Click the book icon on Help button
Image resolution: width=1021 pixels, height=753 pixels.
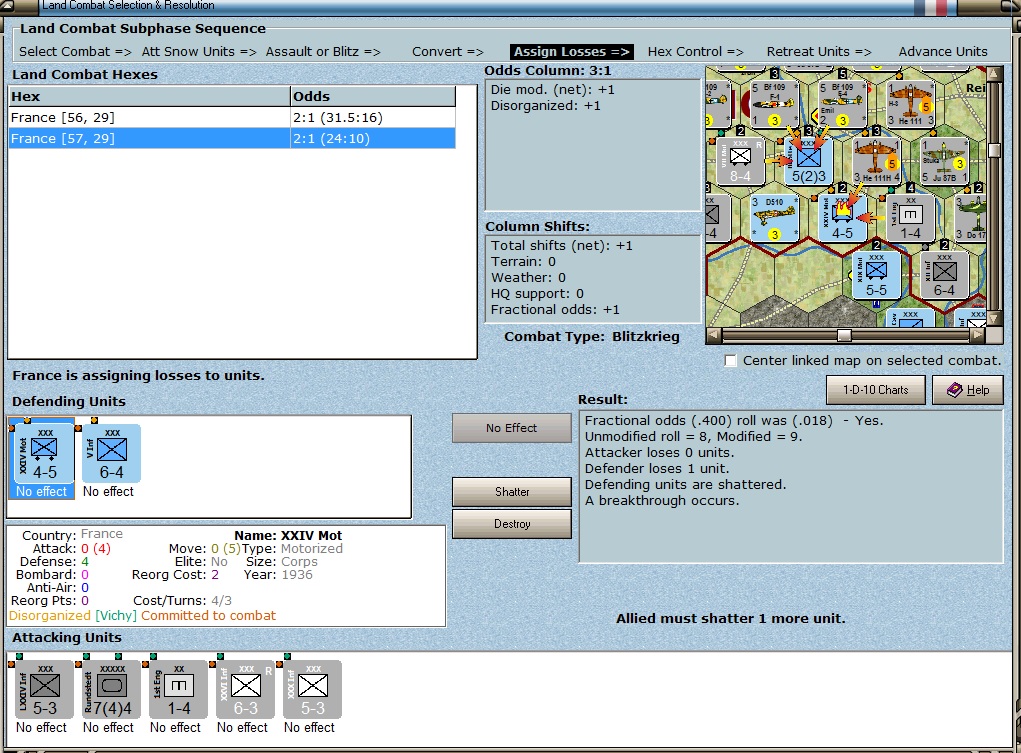955,390
